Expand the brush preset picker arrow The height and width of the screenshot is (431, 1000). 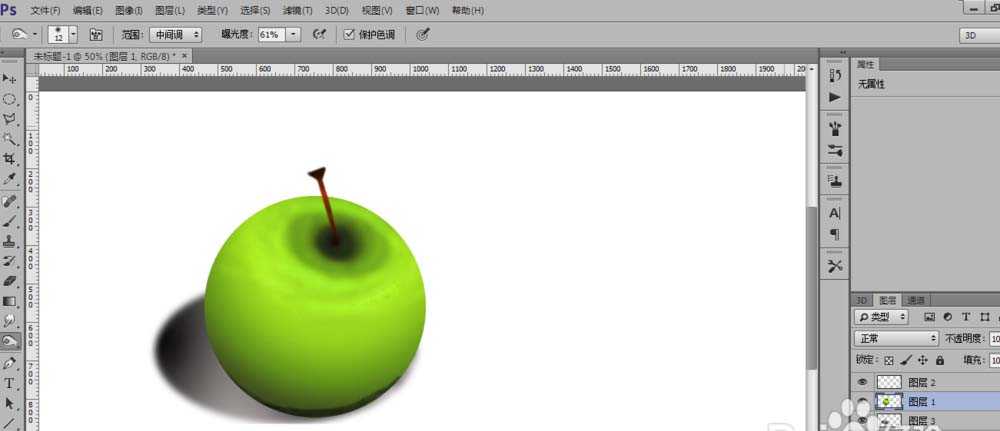tap(73, 34)
